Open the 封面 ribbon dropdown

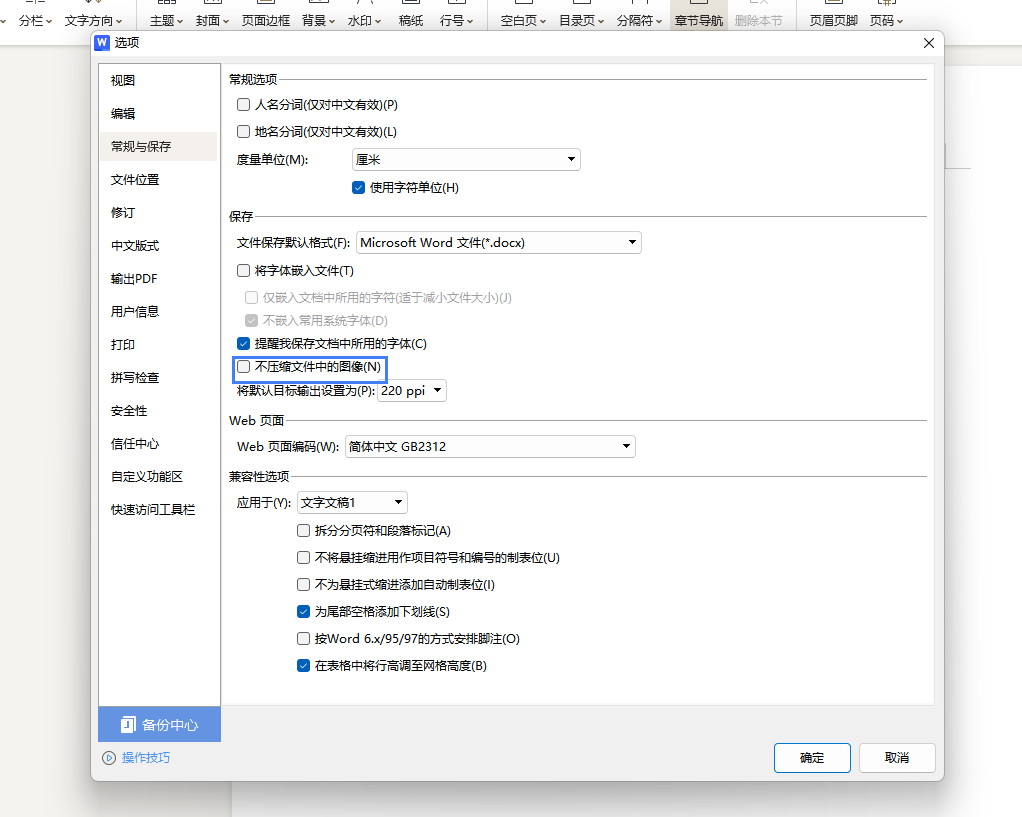[x=212, y=21]
